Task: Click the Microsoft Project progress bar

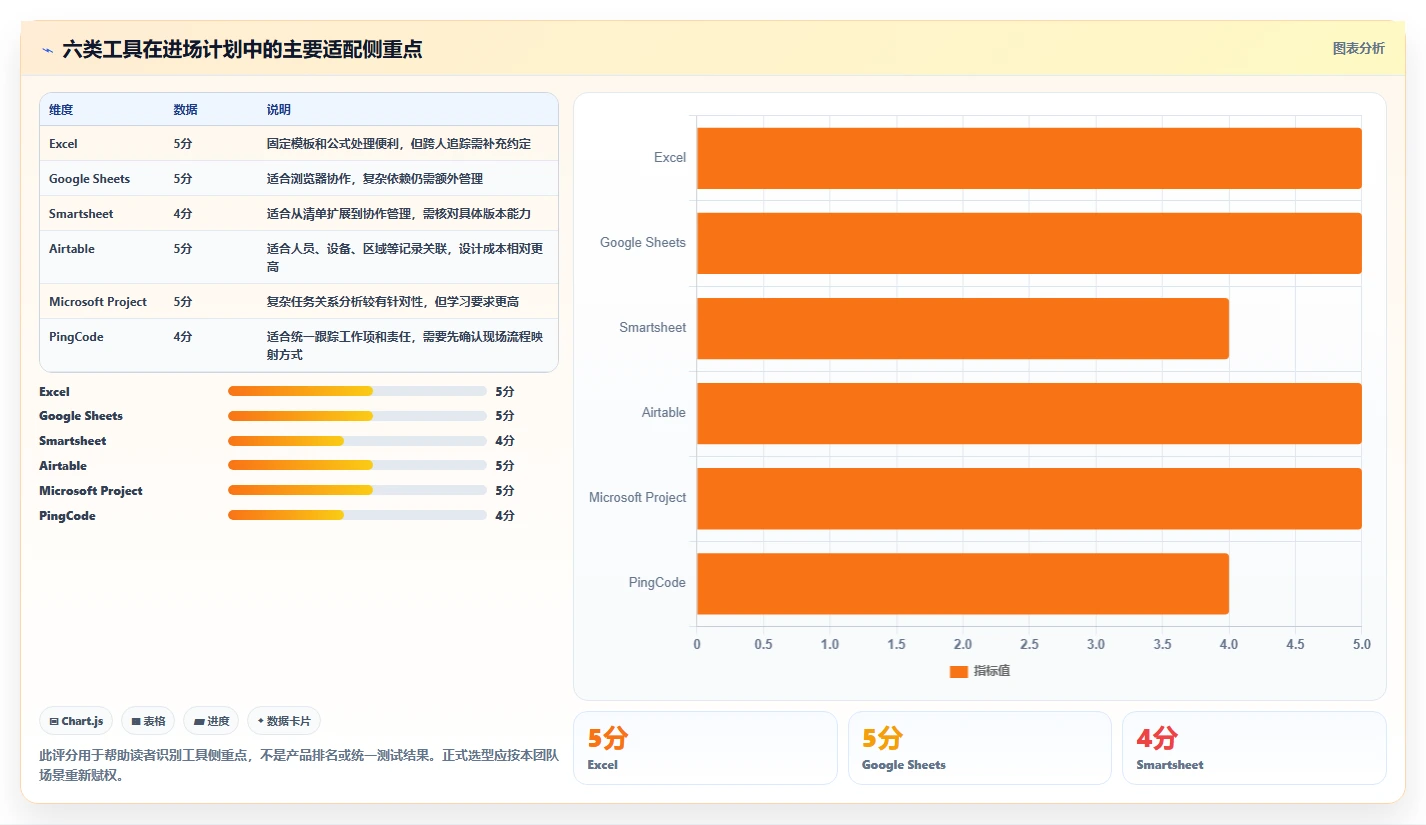Action: tap(357, 491)
